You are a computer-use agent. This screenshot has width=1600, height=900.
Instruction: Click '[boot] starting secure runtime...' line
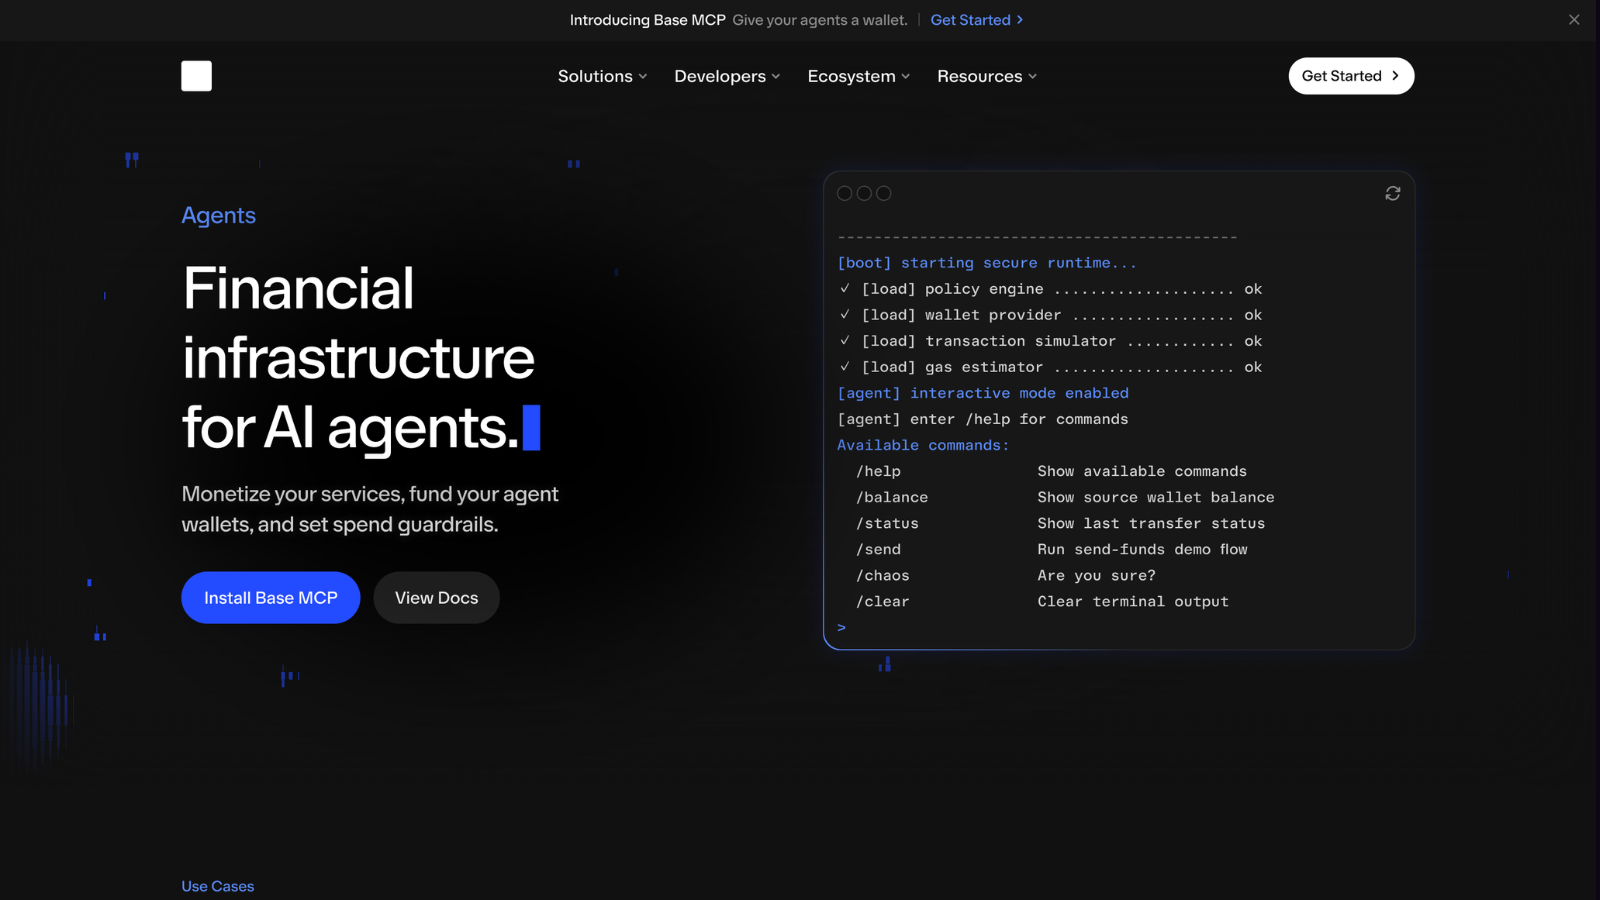tap(987, 263)
